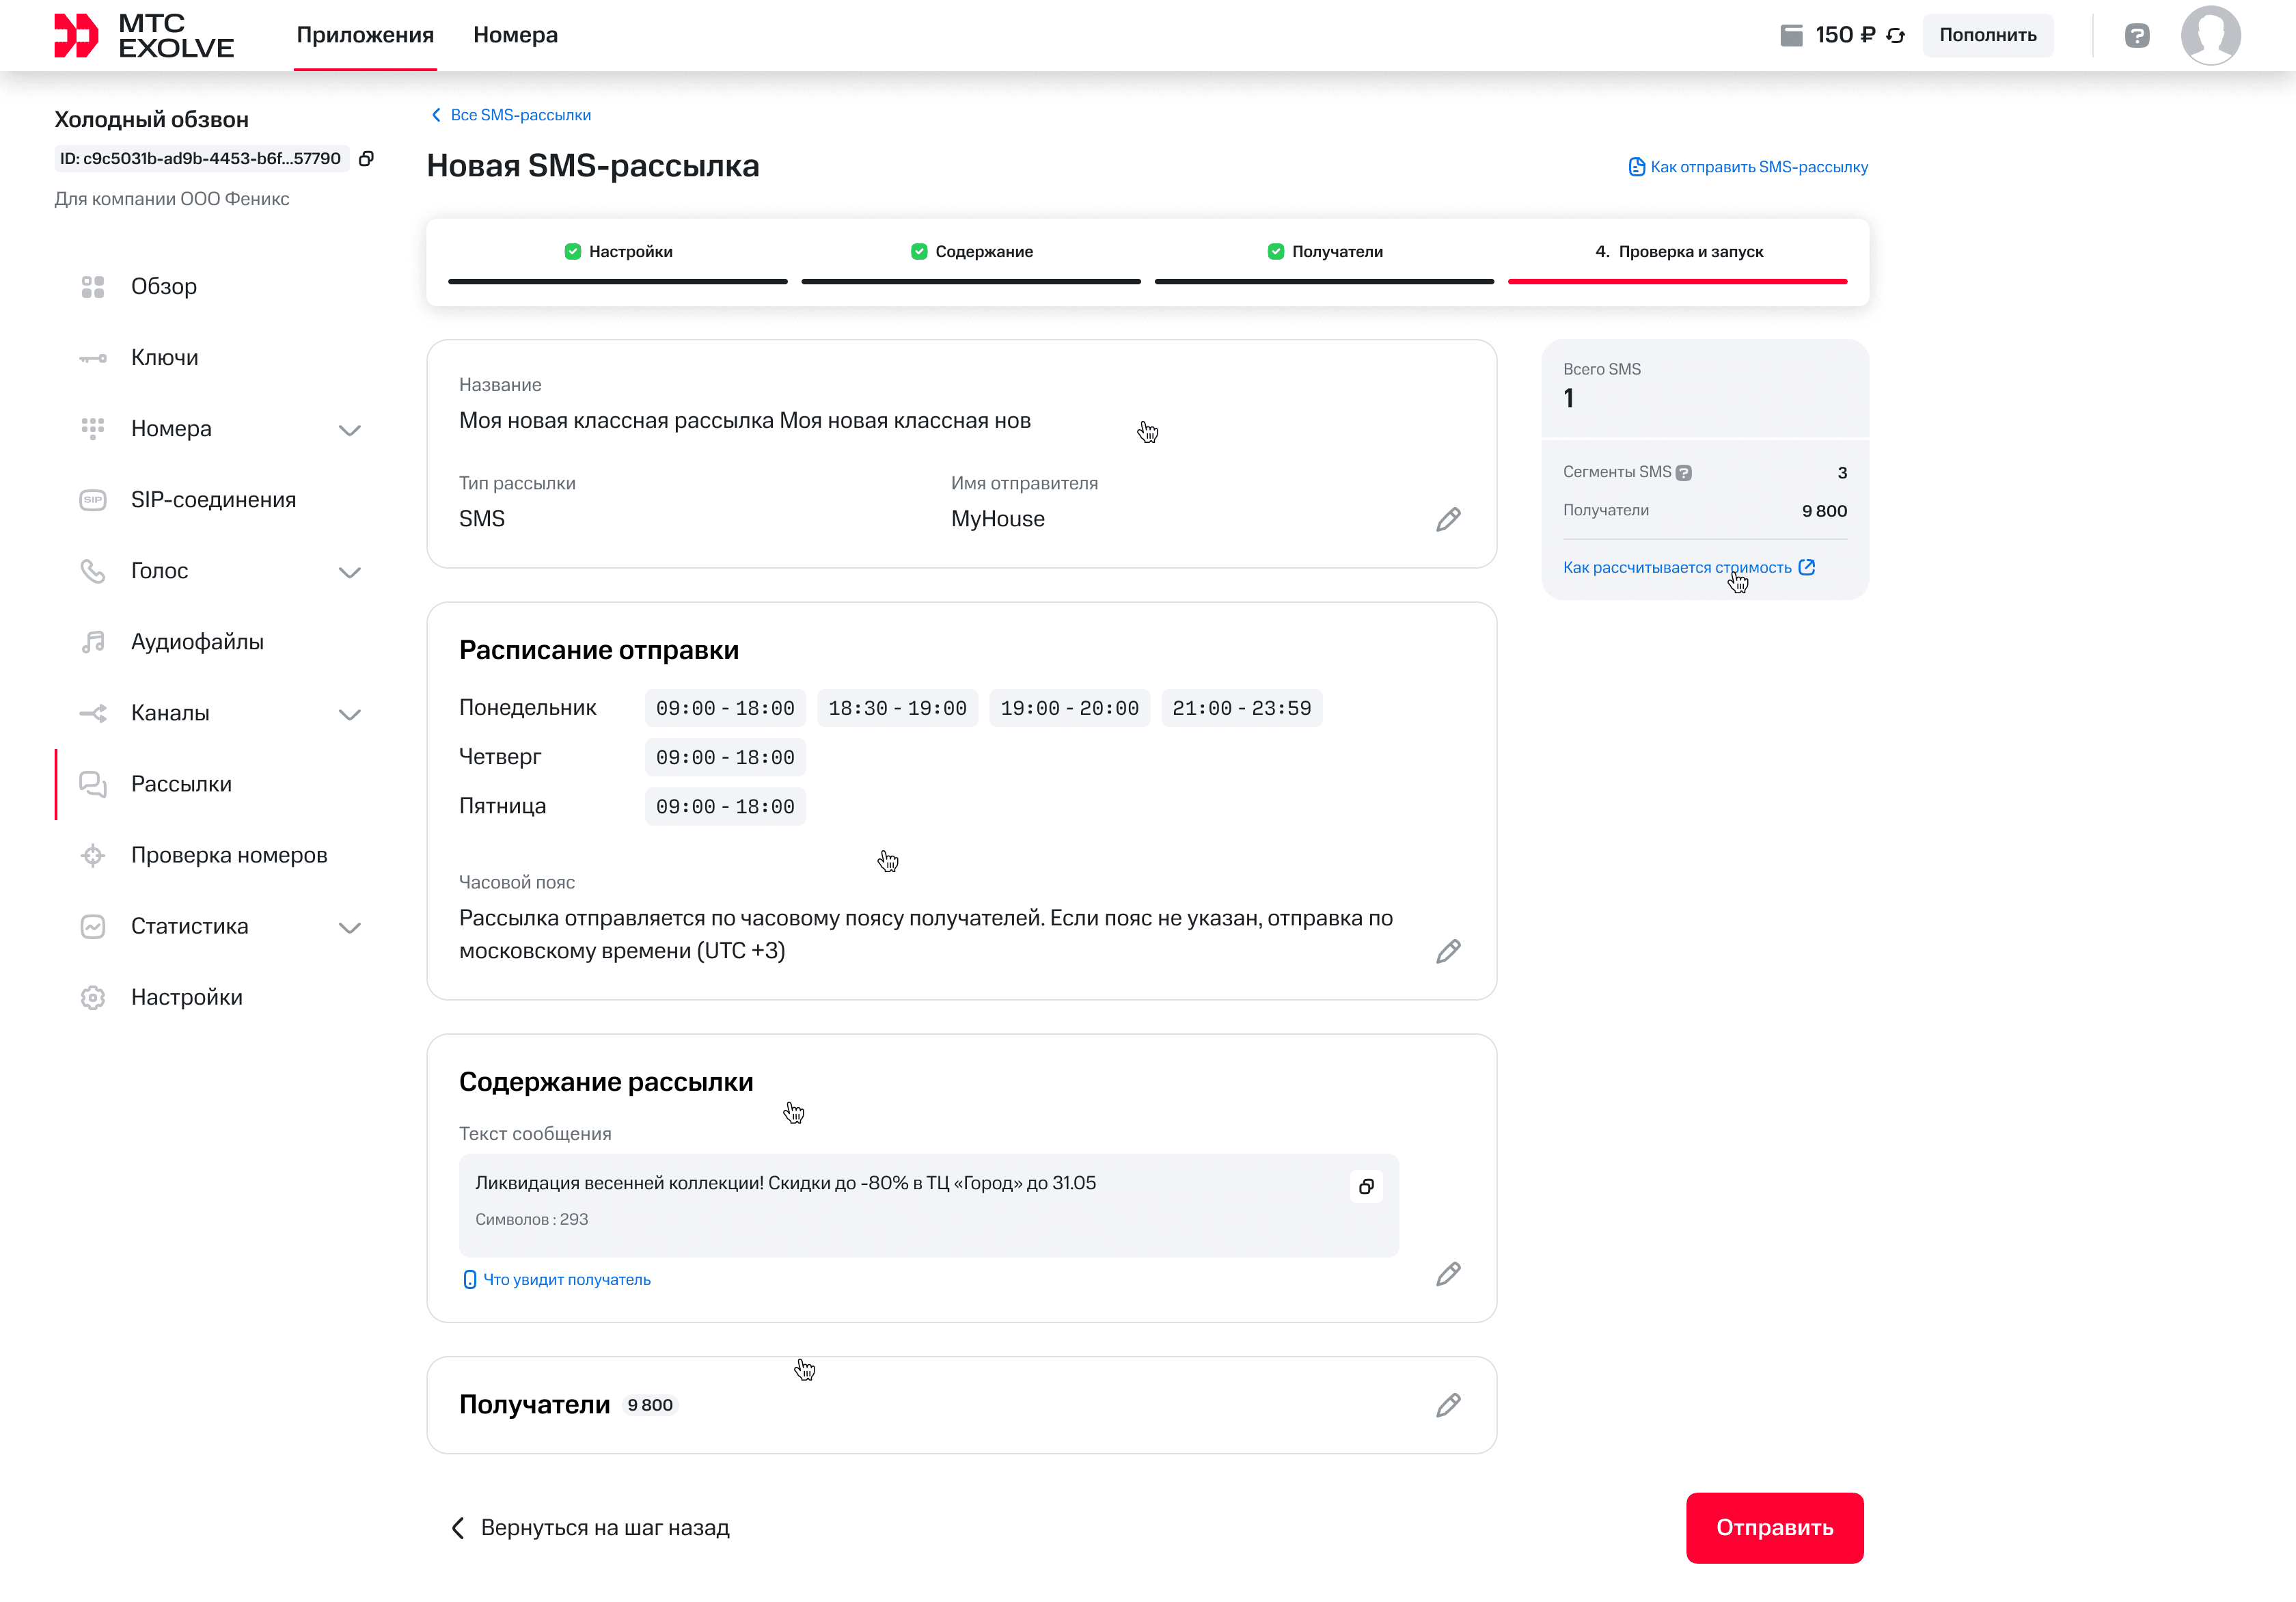Screen dimensions: 2296x1602
Task: Click the Пятница 09:00 - 18:00 slot
Action: point(725,807)
